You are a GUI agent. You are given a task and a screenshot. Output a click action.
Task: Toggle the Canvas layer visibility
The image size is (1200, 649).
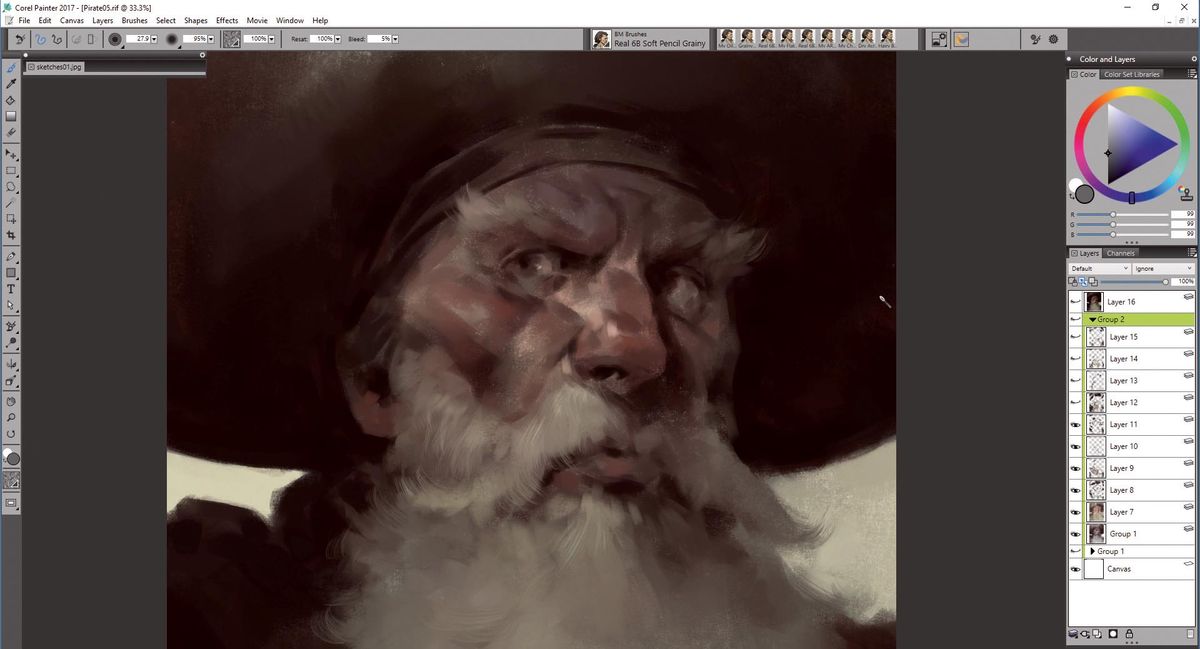click(x=1075, y=569)
